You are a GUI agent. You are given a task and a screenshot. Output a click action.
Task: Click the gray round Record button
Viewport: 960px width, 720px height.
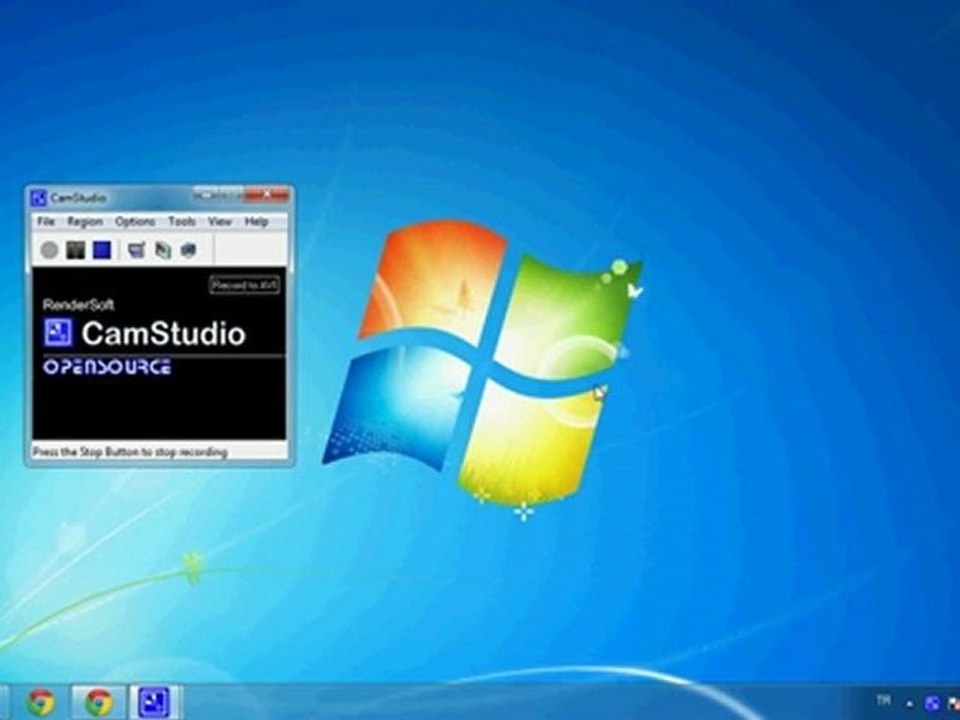pos(50,250)
